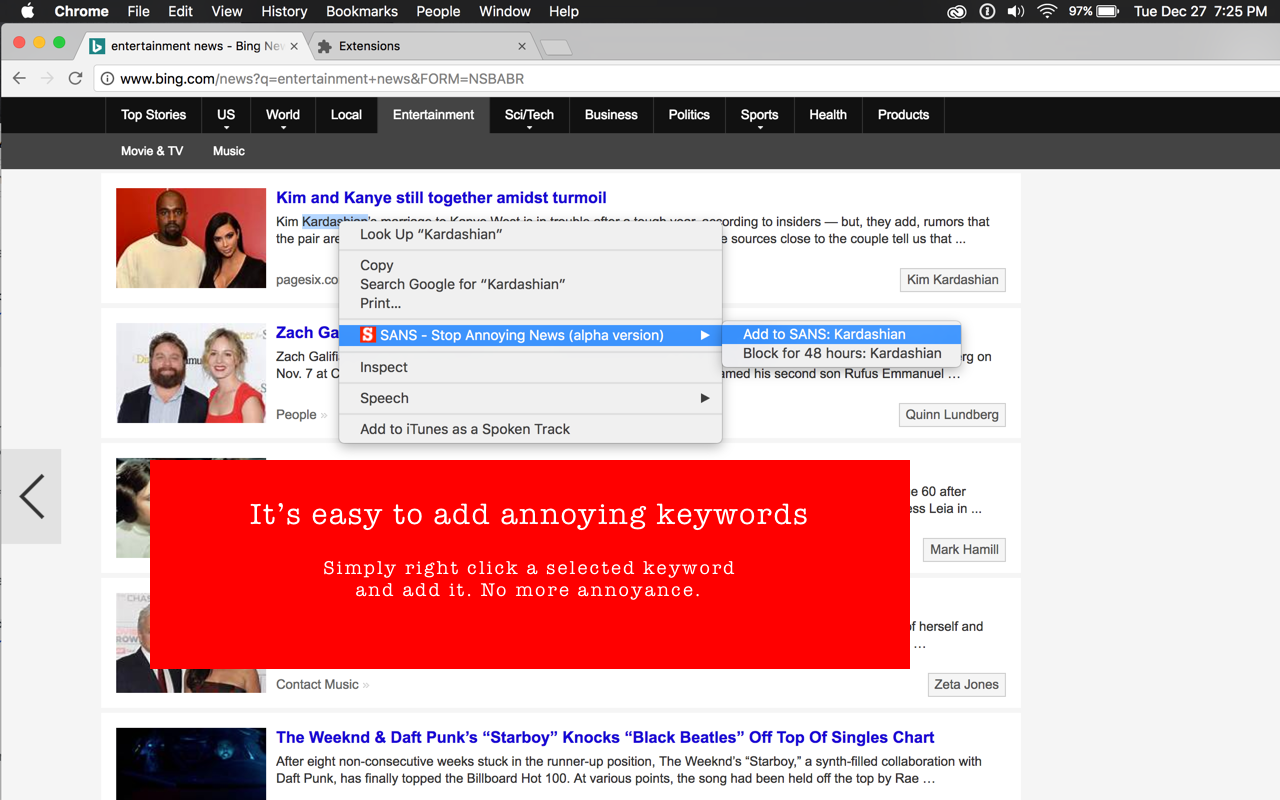1280x800 pixels.
Task: Switch to entertainment news Bing tab
Action: 195,46
